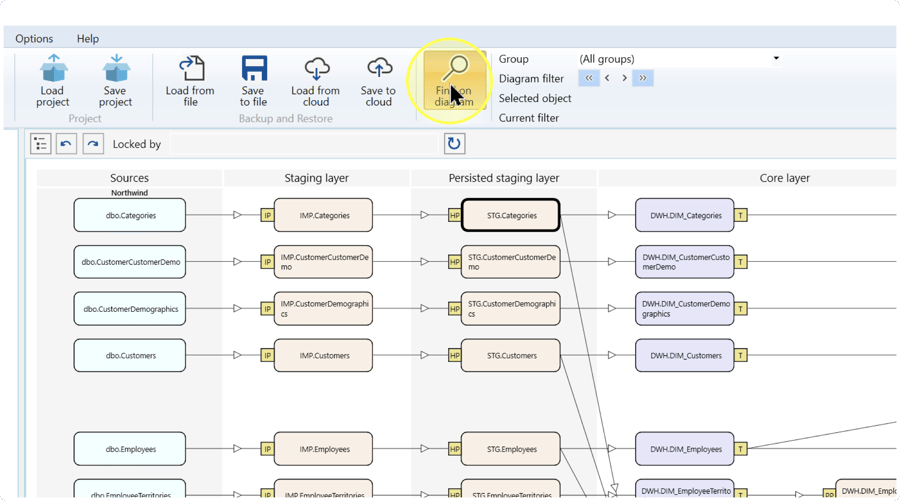This screenshot has width=900, height=501.
Task: Select IMP.CustomerDemographics staging node
Action: (x=323, y=309)
